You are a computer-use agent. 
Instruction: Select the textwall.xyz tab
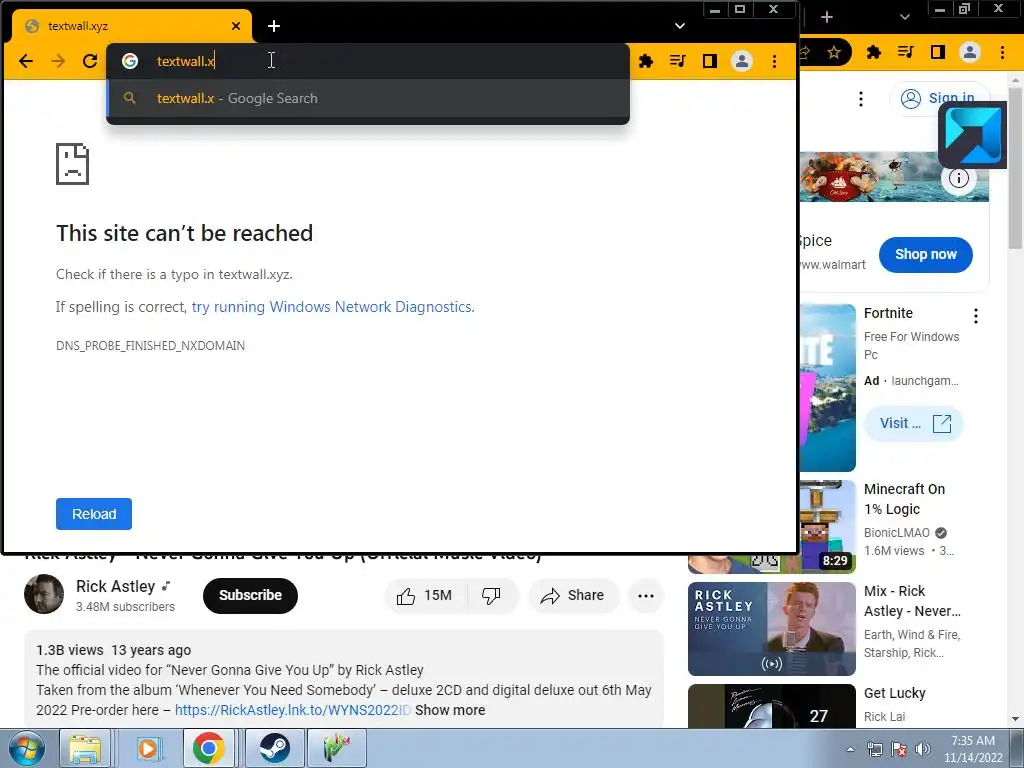[x=131, y=26]
